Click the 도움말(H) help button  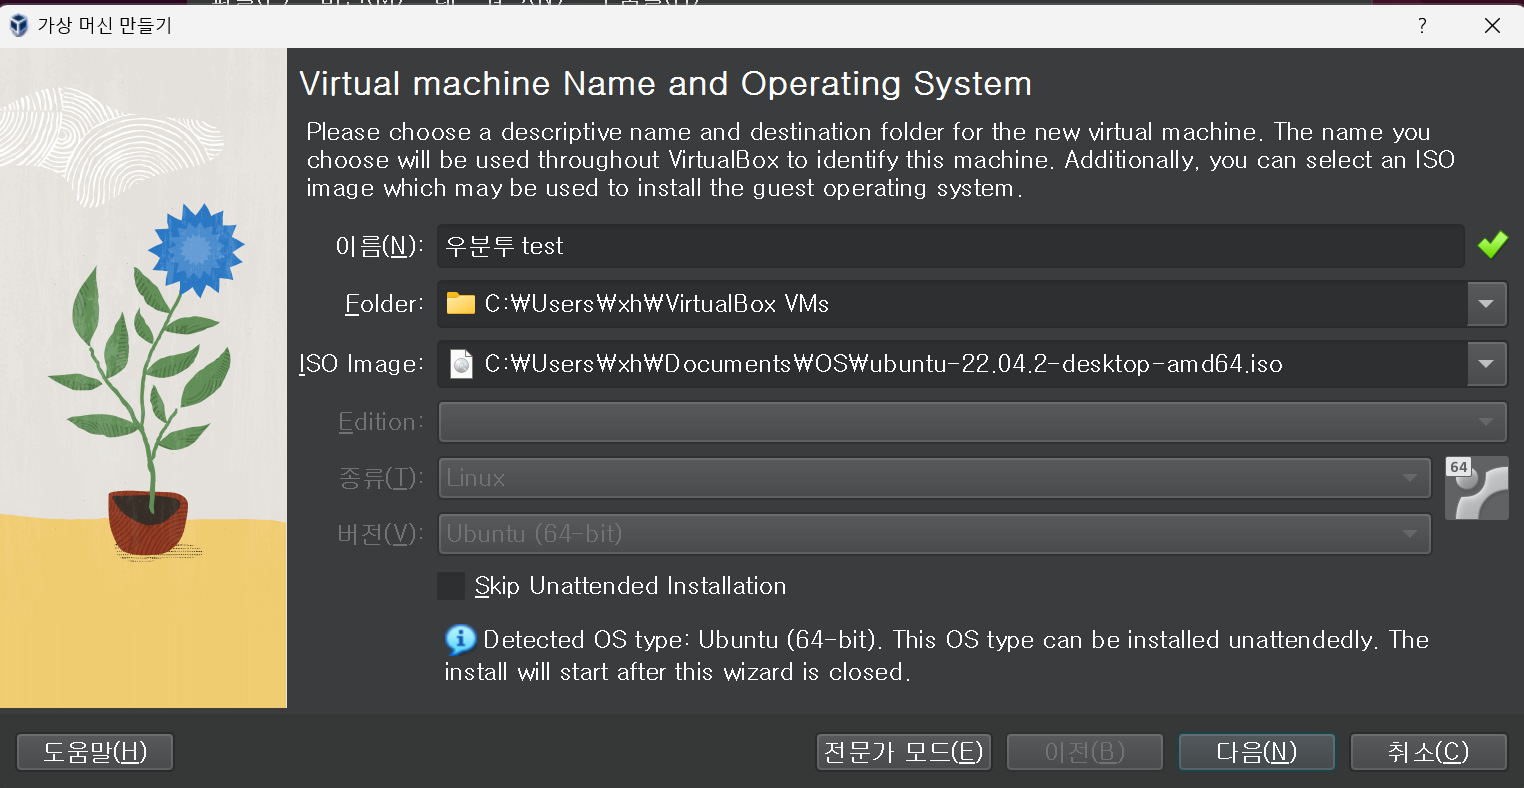coord(95,752)
